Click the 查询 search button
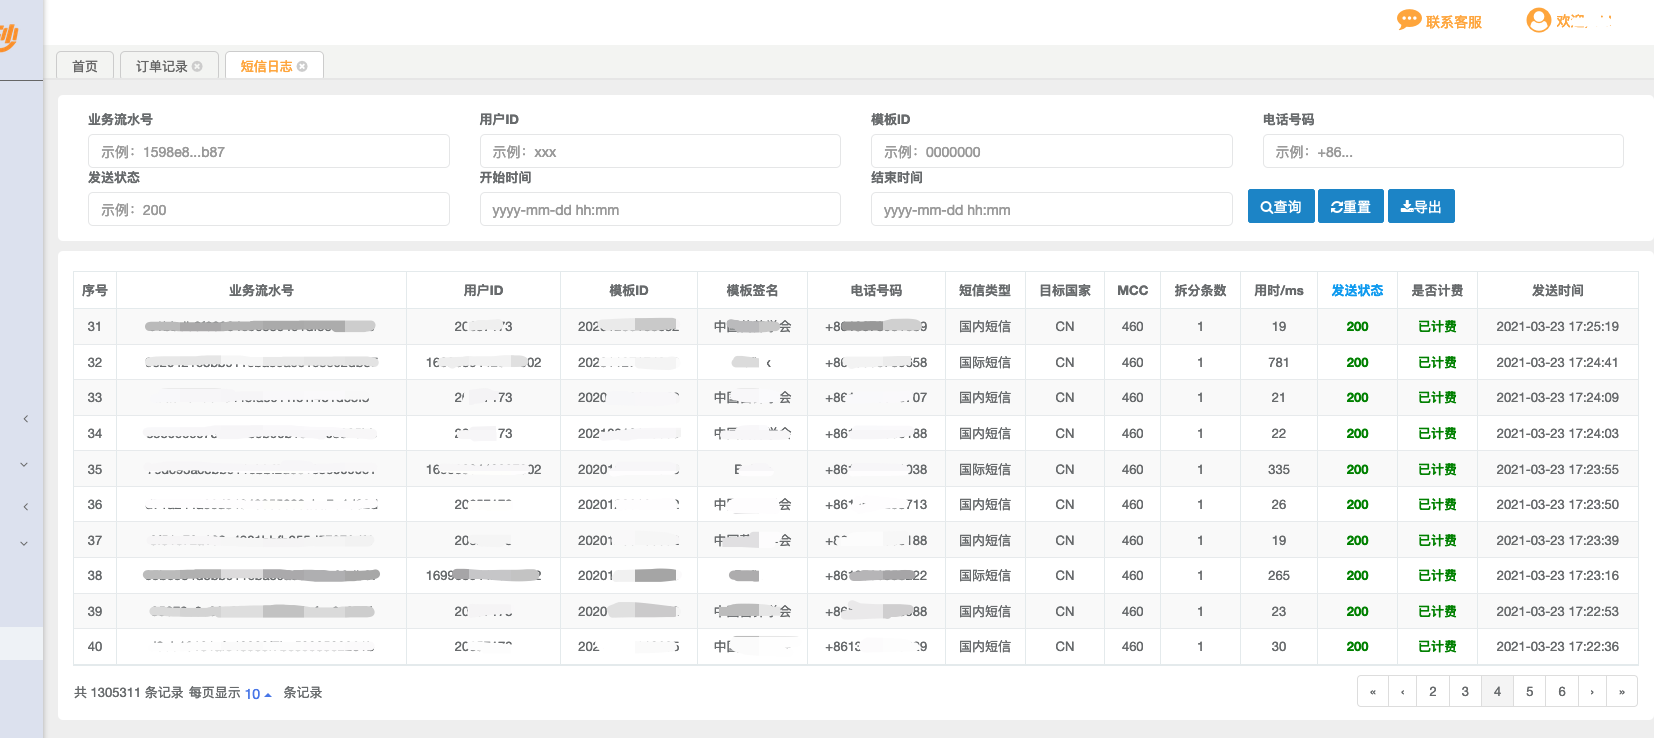This screenshot has width=1654, height=738. pos(1281,206)
